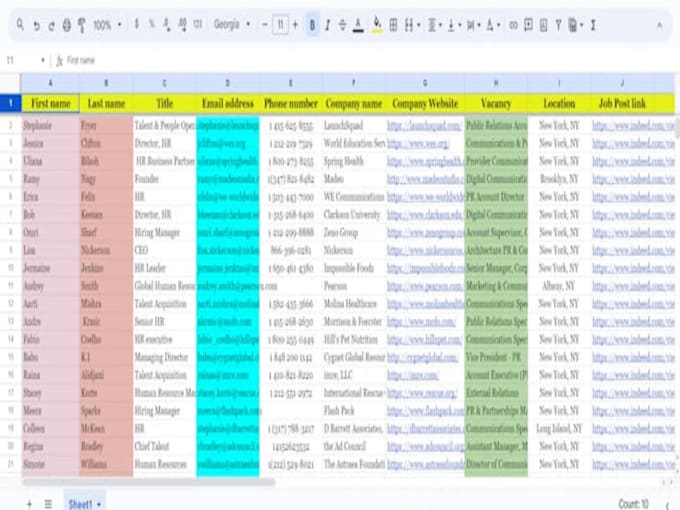Image resolution: width=680 pixels, height=510 pixels.
Task: Open the text rotation dropdown
Action: pyautogui.click(x=493, y=25)
